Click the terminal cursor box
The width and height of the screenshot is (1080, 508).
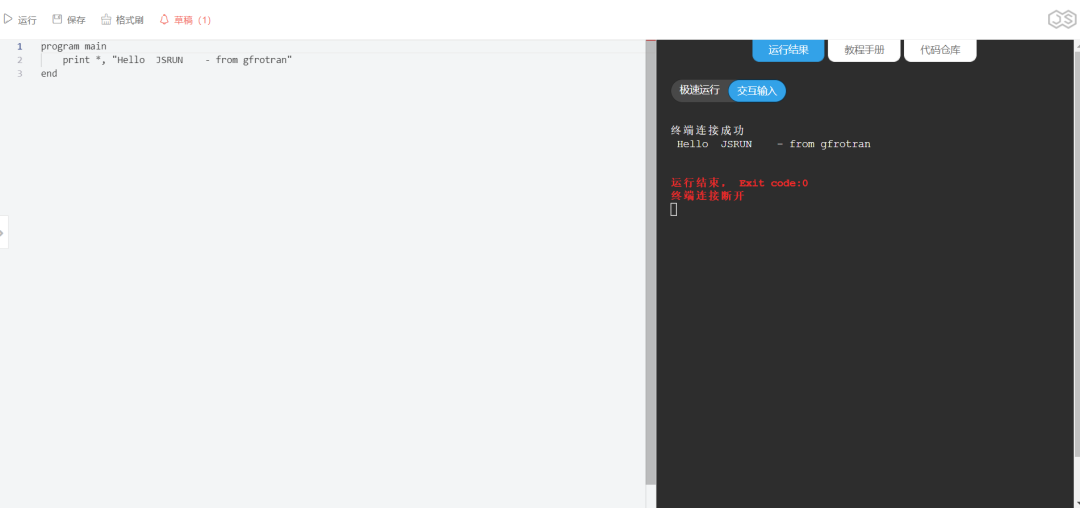click(674, 209)
